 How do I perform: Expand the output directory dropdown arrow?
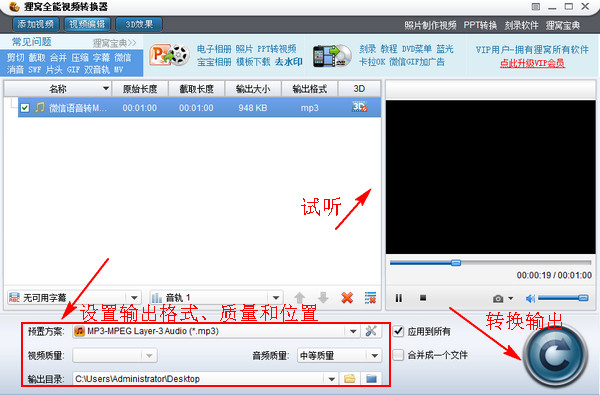tap(332, 379)
